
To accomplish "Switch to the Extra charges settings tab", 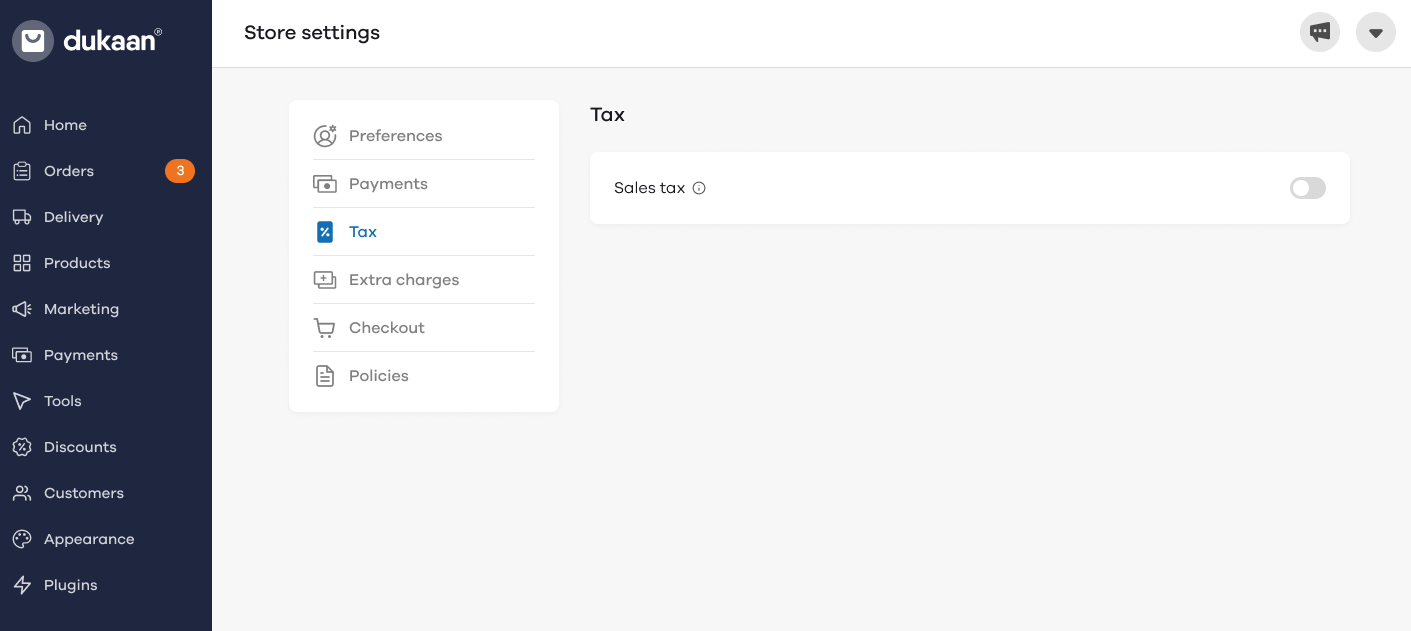I will point(424,280).
